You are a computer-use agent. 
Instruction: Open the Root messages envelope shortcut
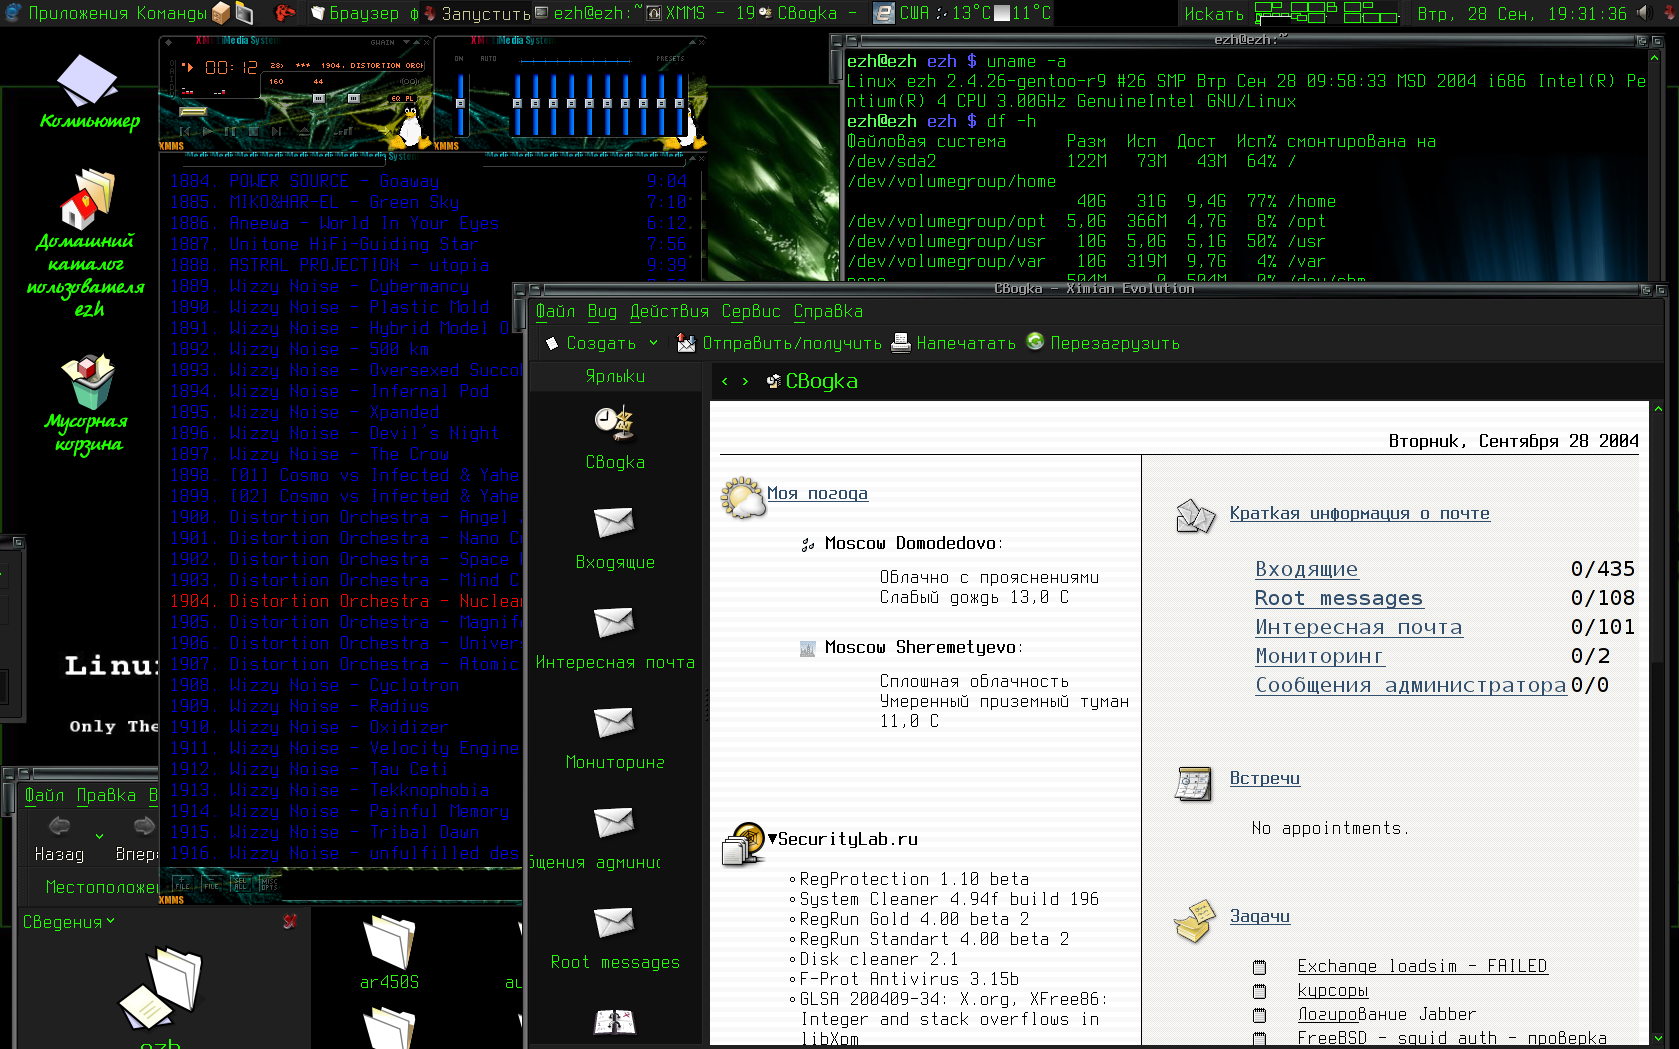point(614,922)
